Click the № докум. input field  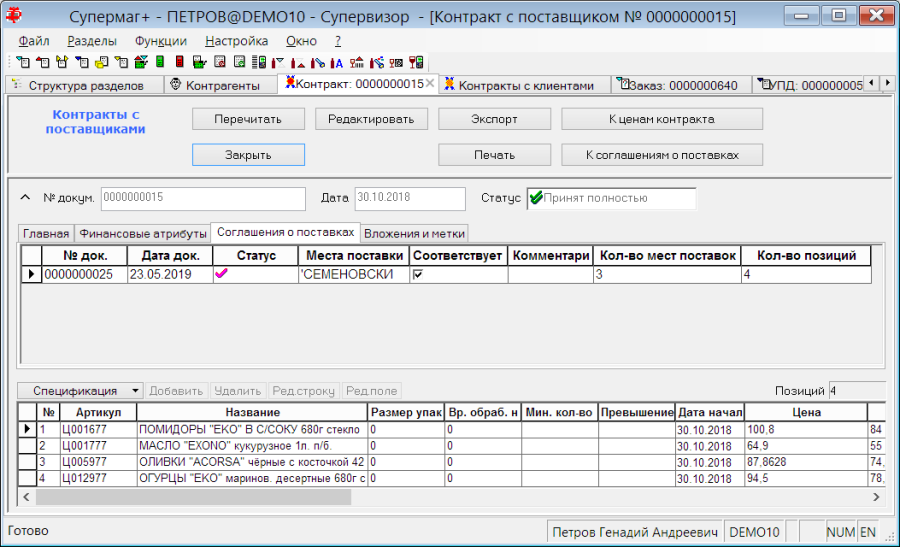[203, 198]
